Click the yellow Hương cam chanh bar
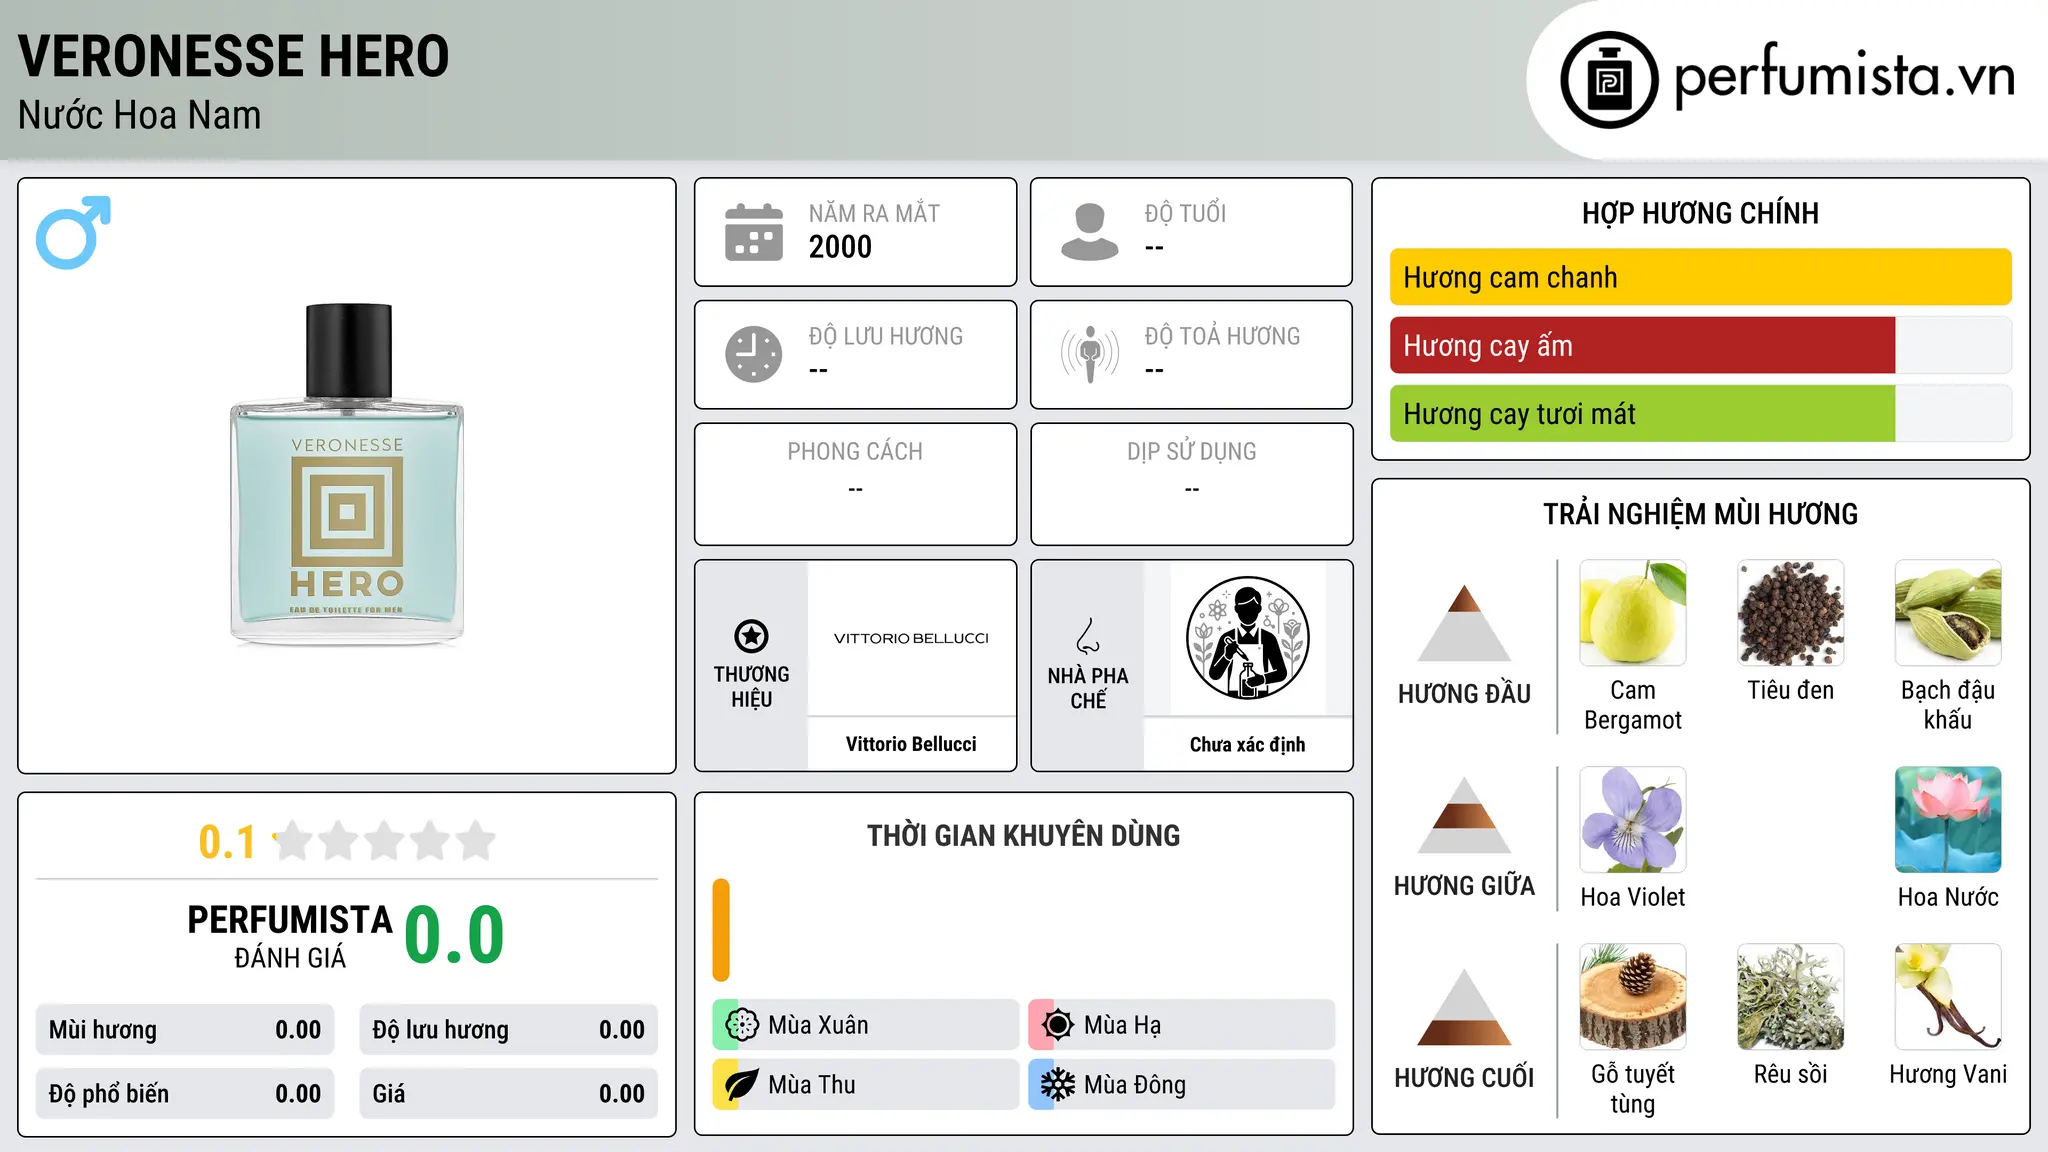2048x1152 pixels. point(1700,277)
